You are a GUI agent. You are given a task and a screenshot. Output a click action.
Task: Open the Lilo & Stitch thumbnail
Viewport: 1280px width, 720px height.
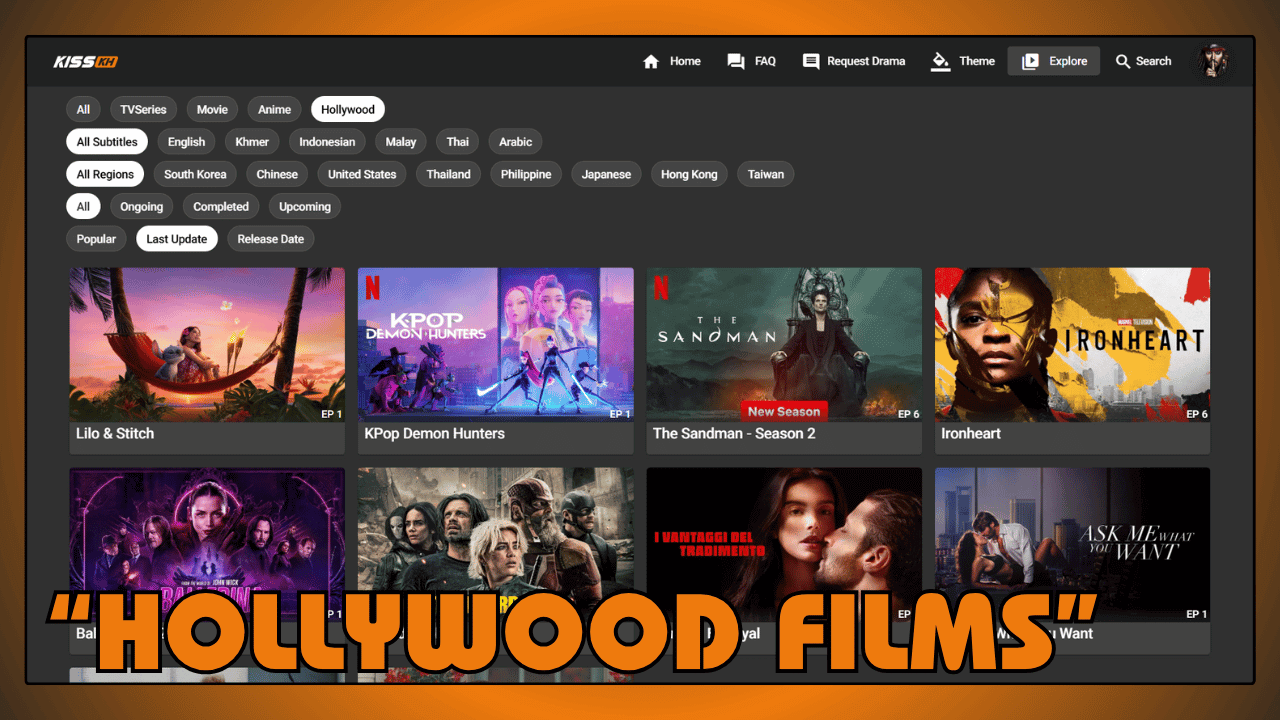coord(207,344)
